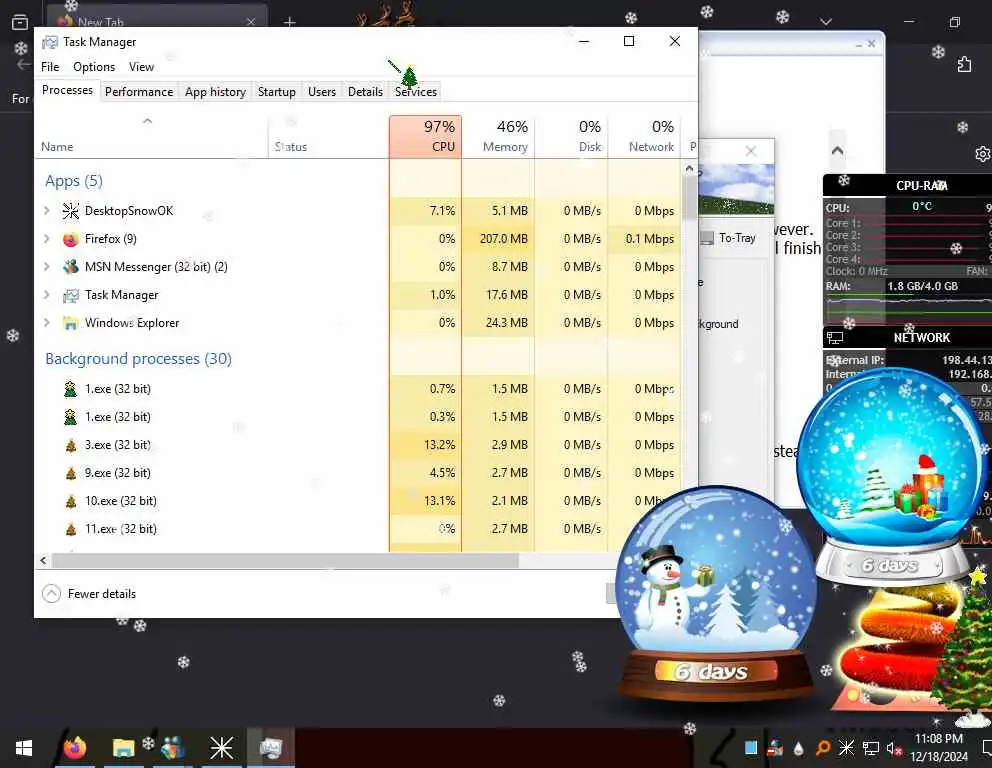Click the network icon in system tray

pyautogui.click(x=871, y=749)
